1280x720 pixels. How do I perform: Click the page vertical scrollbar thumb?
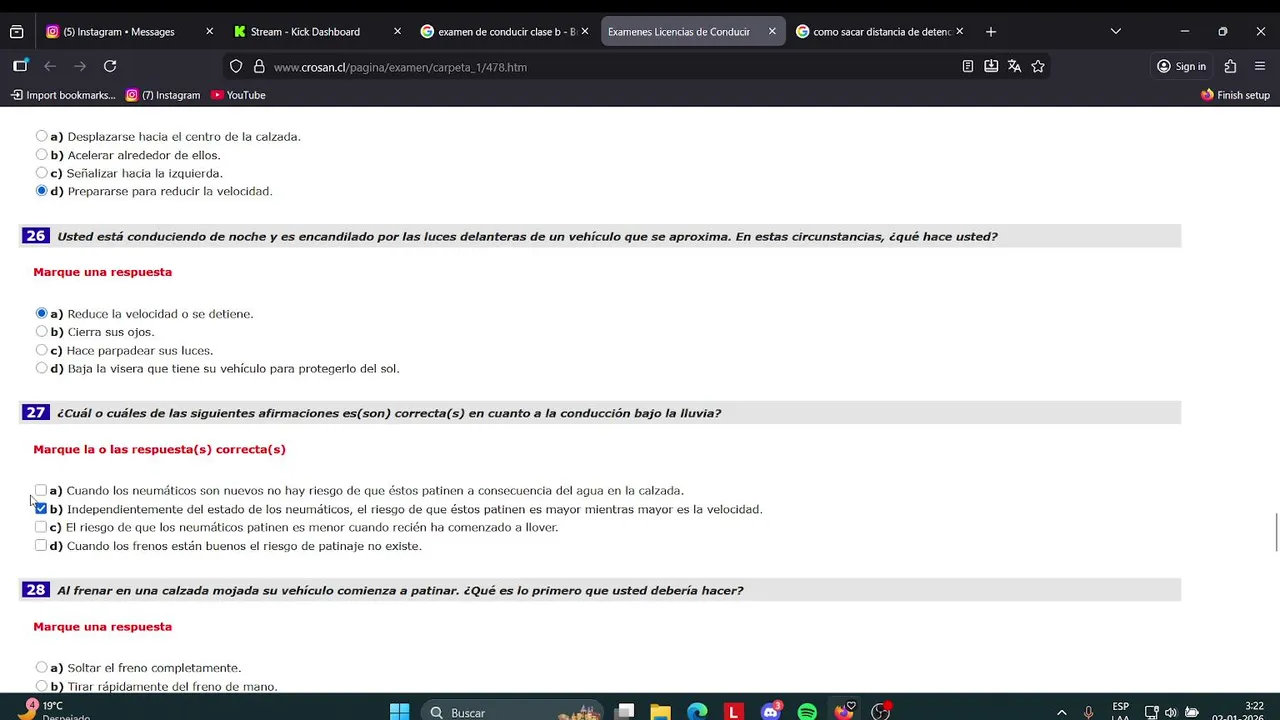pyautogui.click(x=1276, y=532)
